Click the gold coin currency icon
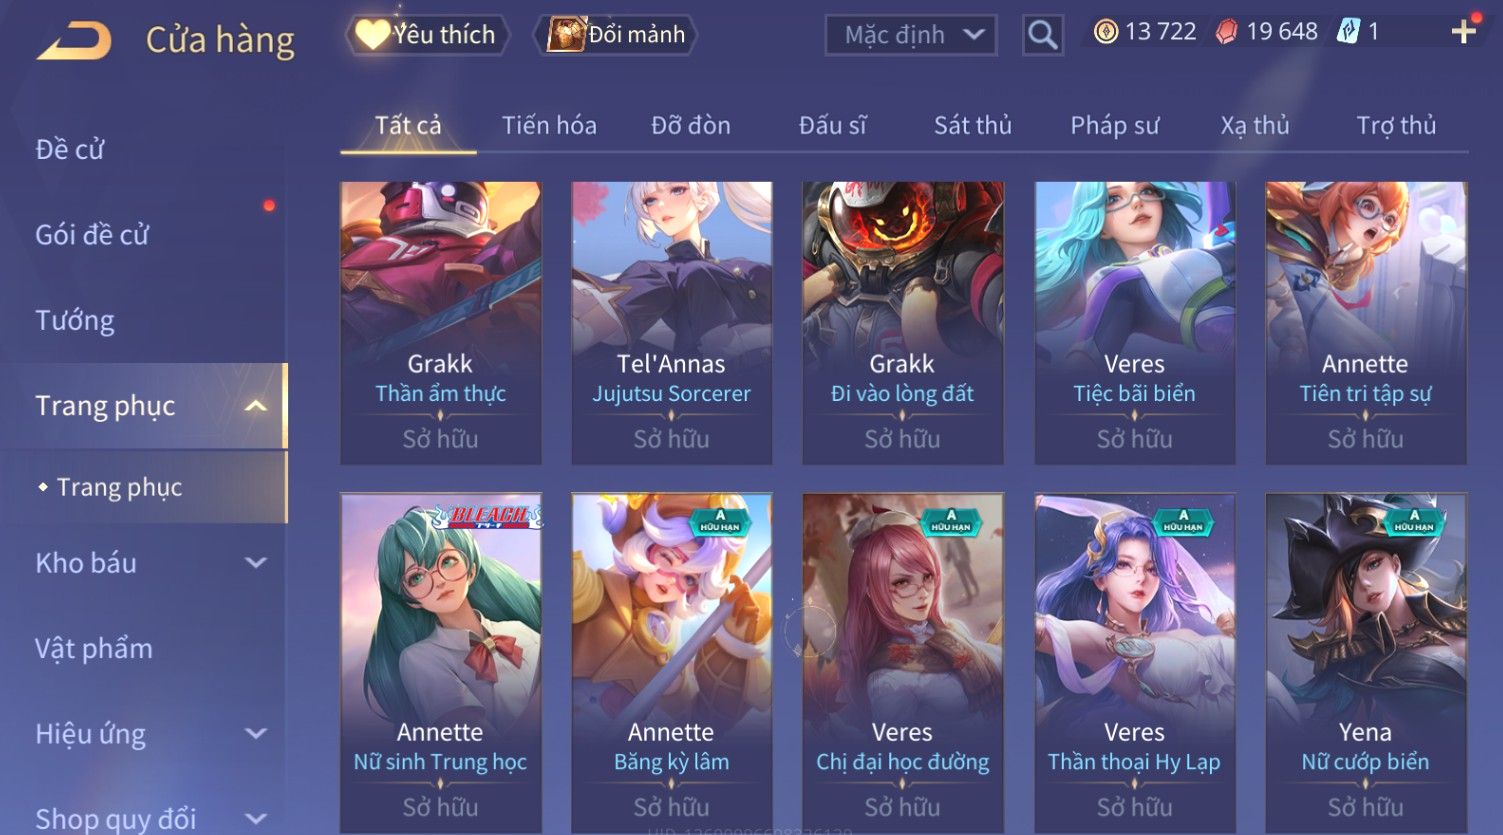Screen dimensions: 1503x835 click(x=1105, y=32)
